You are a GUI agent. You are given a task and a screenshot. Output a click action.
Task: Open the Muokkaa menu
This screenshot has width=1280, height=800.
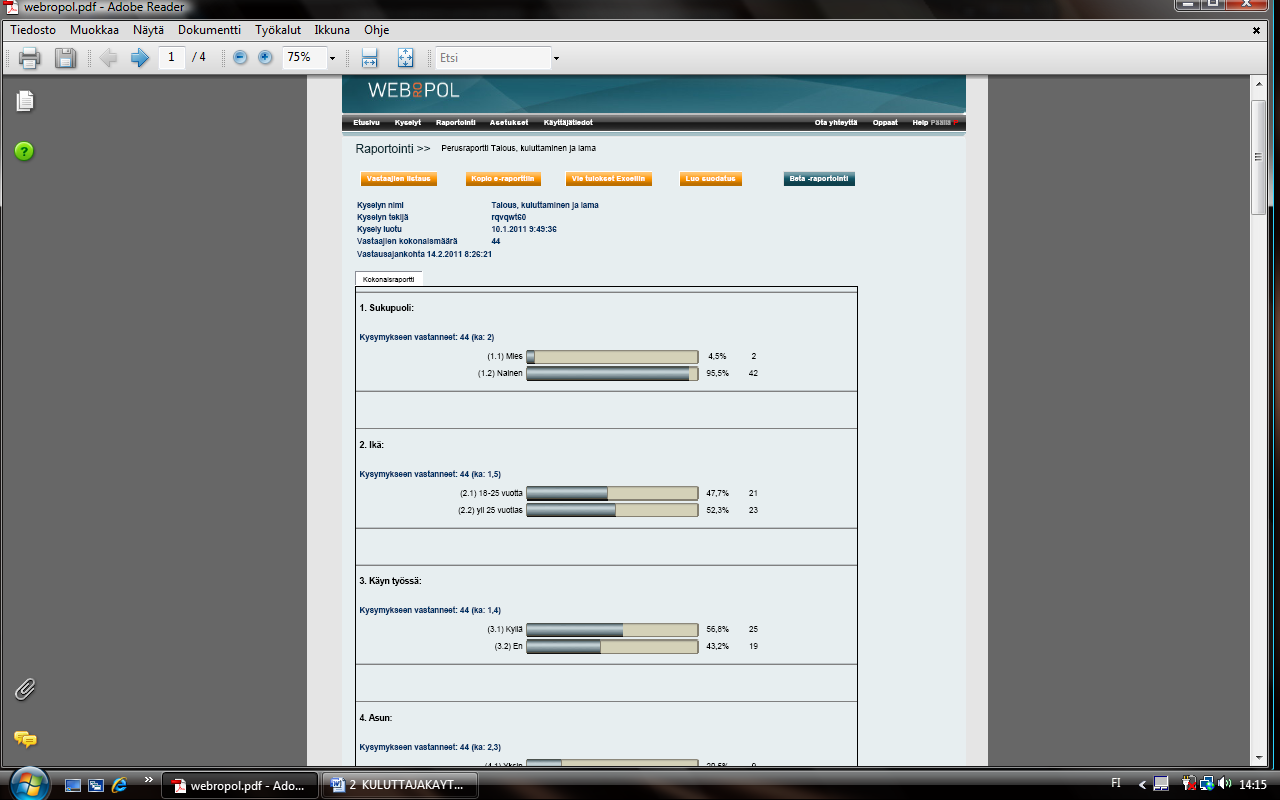click(x=94, y=30)
